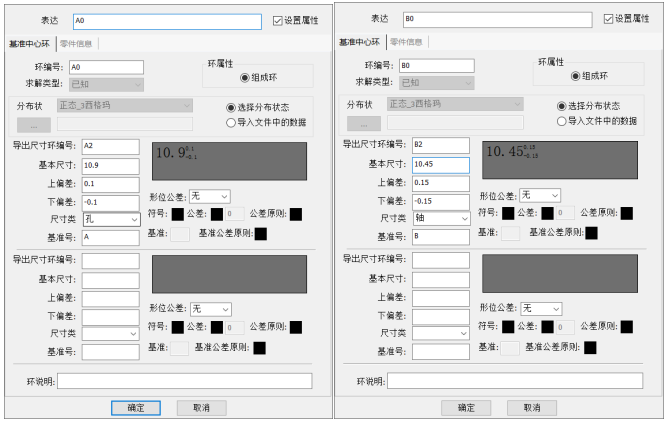The image size is (668, 422).
Task: Click the 基准公差原则 black swatch in A0 dialog lower section
Action: [259, 348]
